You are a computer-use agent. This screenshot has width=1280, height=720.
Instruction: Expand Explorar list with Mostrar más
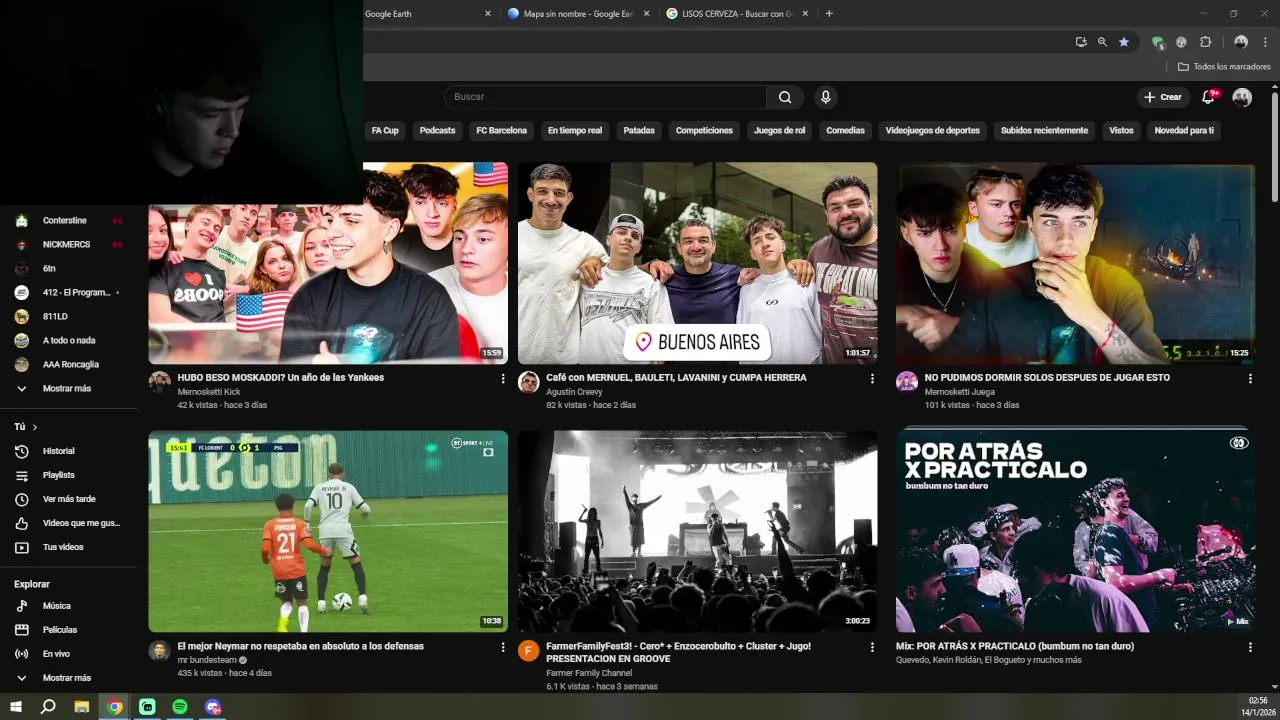(x=68, y=678)
